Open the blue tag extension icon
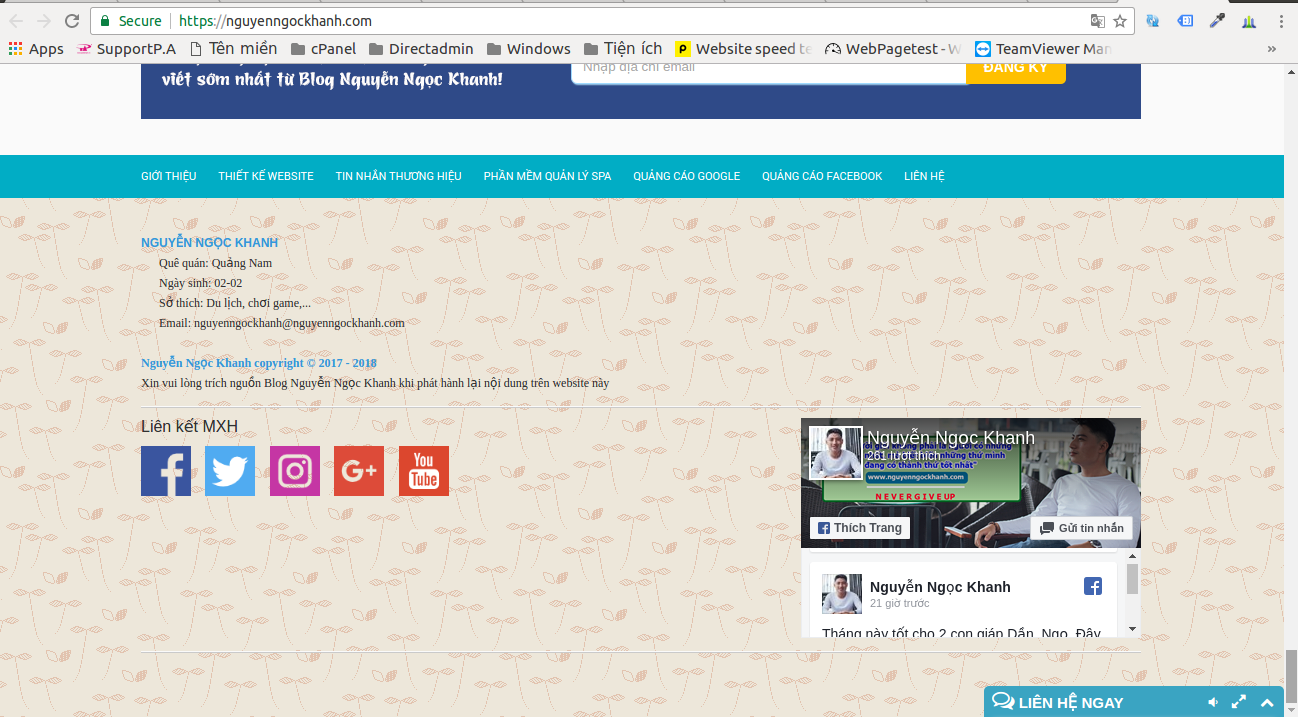1298x717 pixels. click(x=1185, y=21)
